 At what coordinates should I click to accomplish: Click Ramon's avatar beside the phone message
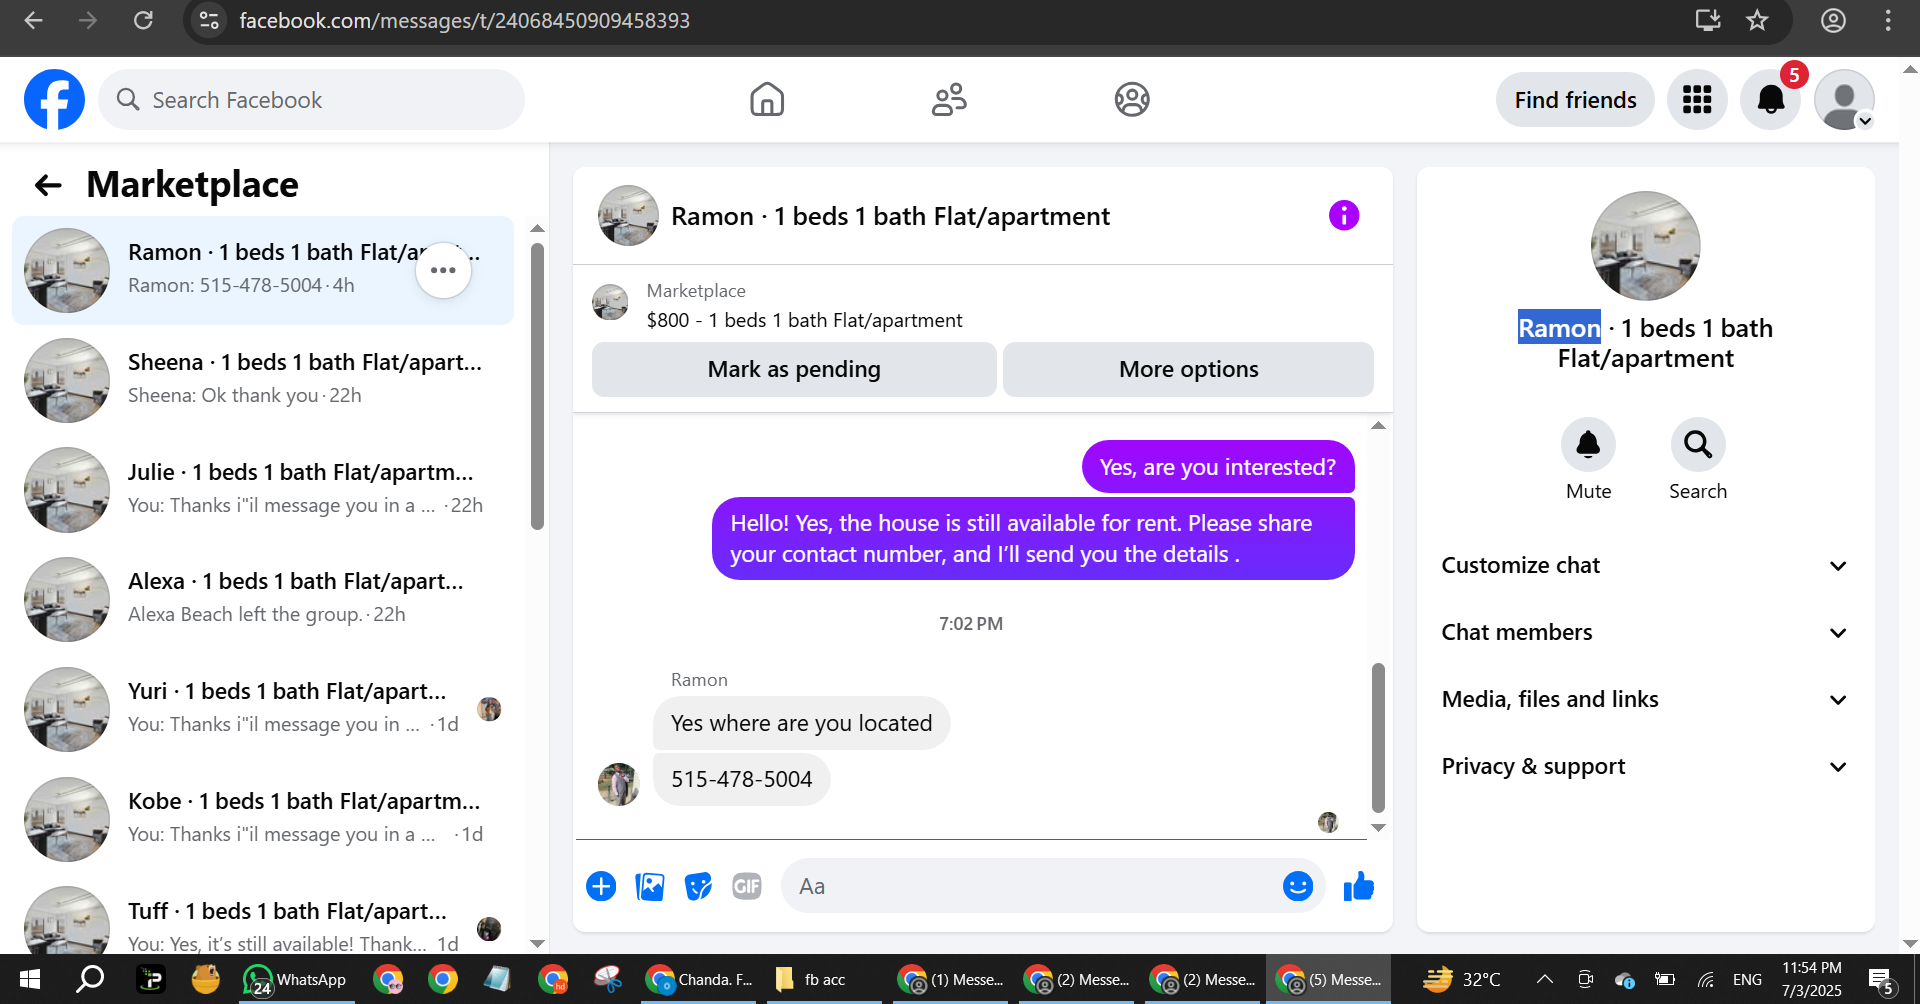pyautogui.click(x=618, y=784)
